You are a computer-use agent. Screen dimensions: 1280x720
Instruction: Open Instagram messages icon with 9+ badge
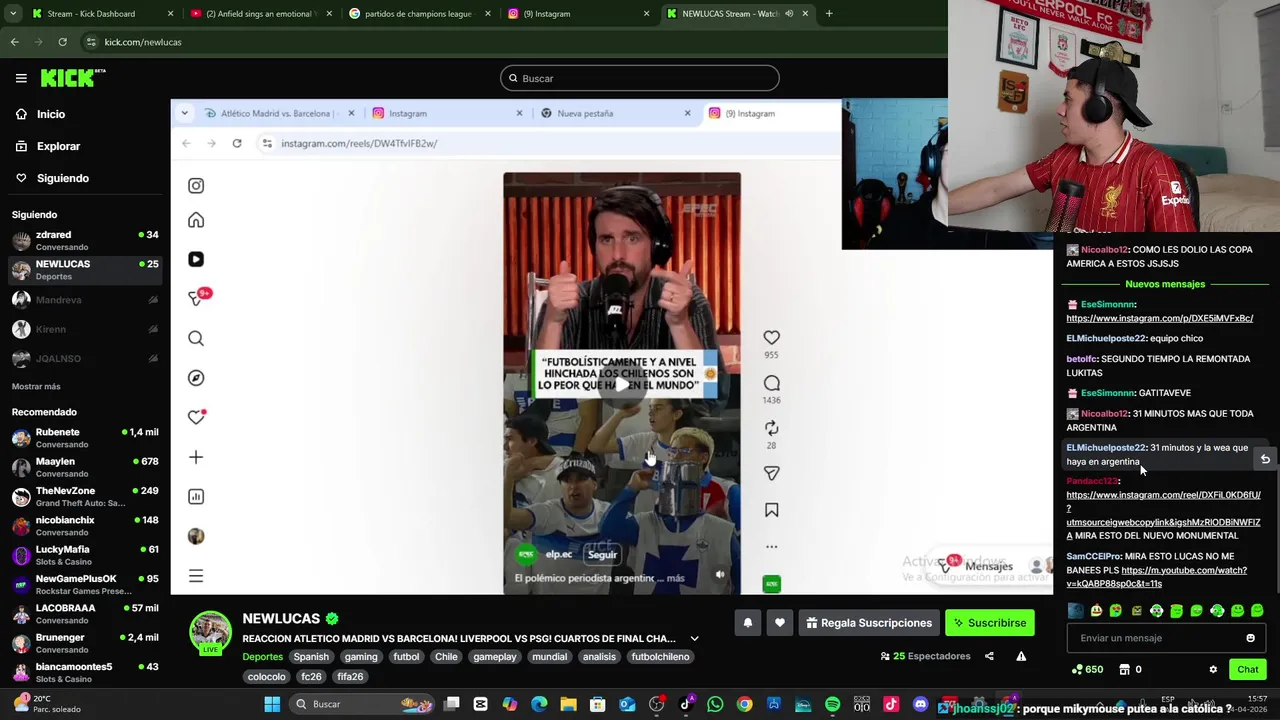click(198, 297)
